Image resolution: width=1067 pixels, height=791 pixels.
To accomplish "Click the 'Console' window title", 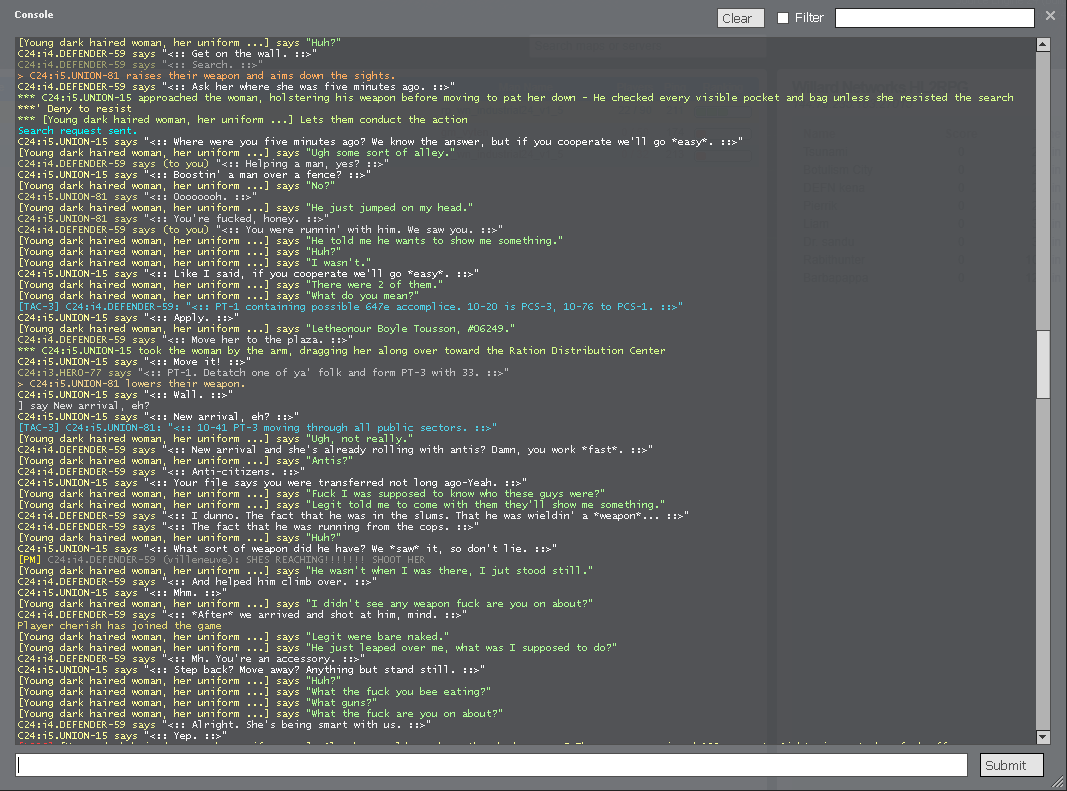I will click(34, 14).
